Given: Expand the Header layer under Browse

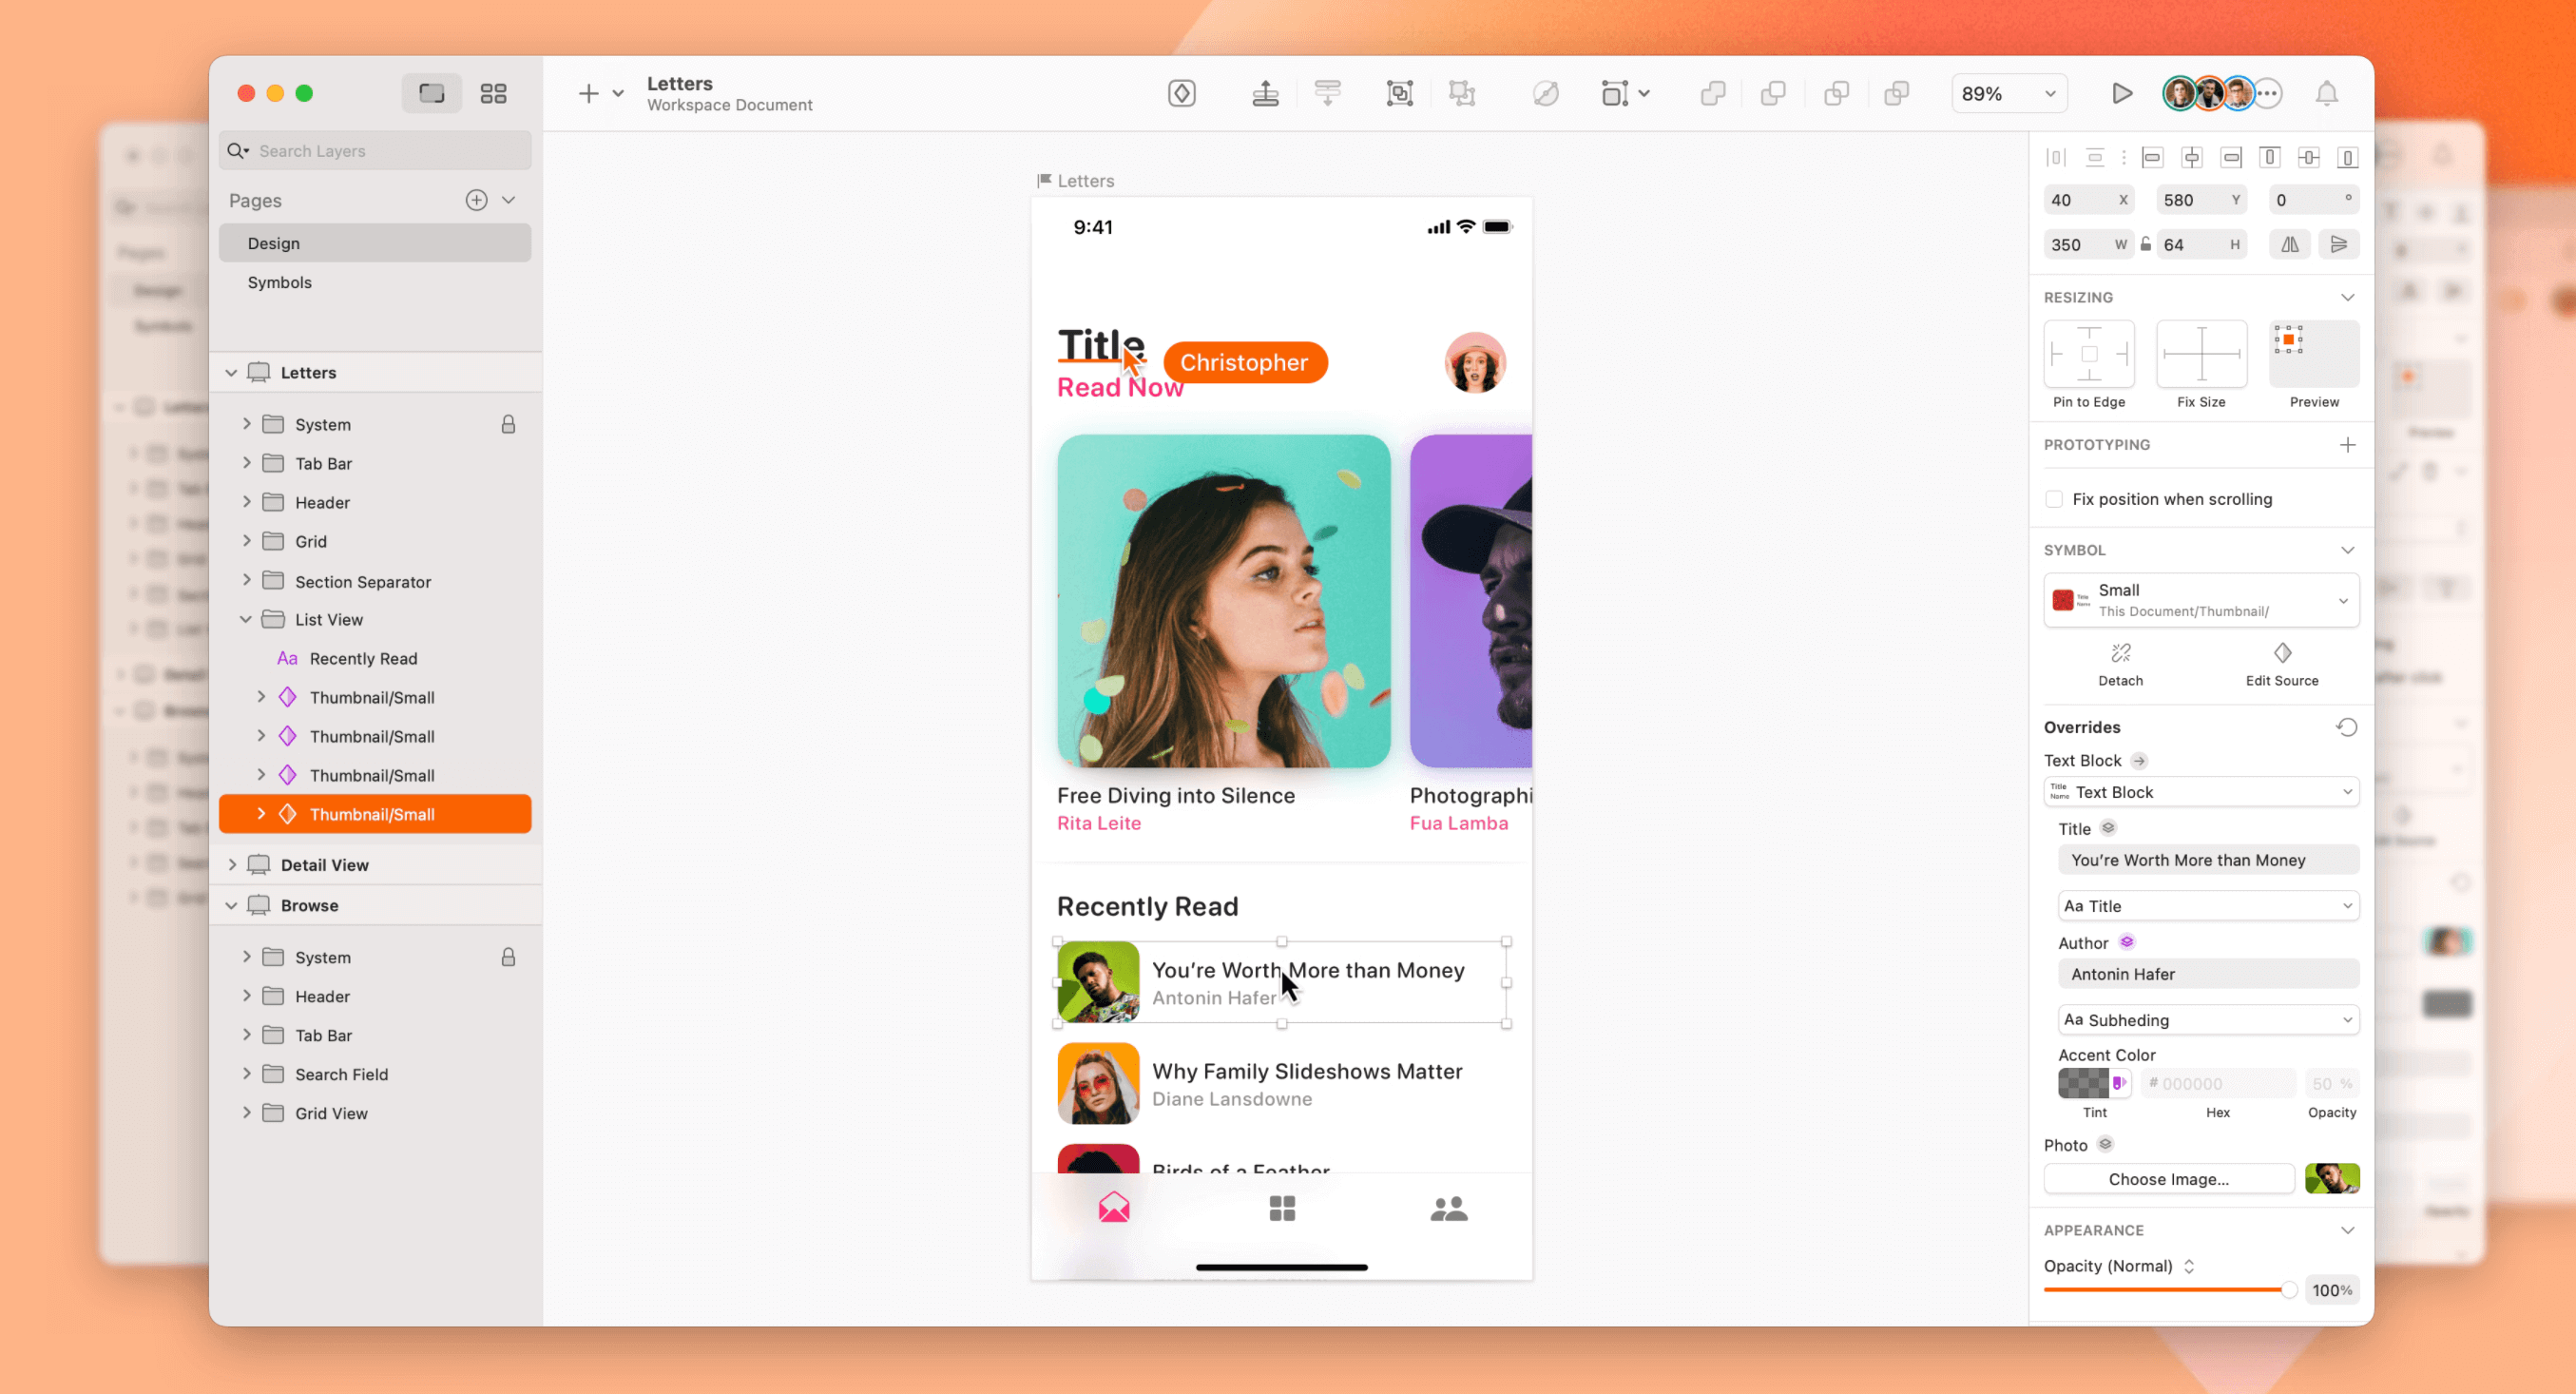Looking at the screenshot, I should point(245,996).
